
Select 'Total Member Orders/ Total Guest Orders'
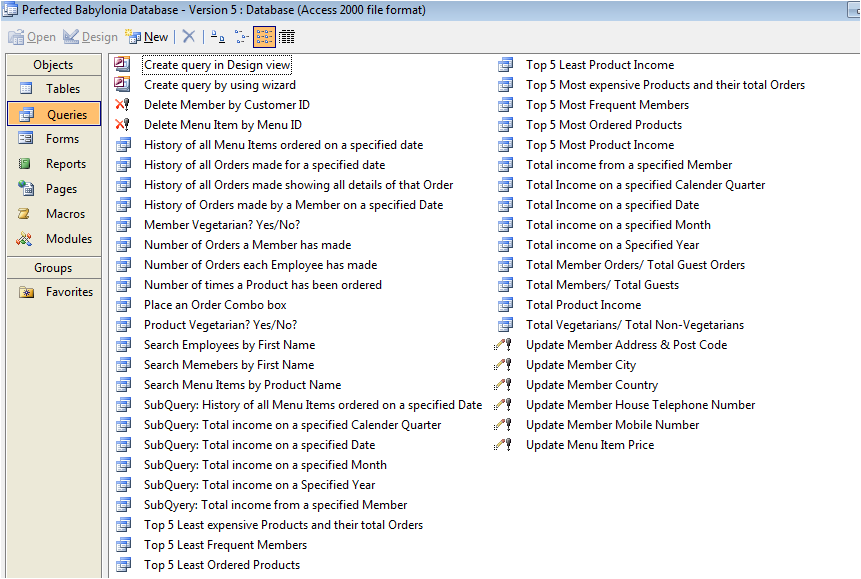click(x=635, y=265)
